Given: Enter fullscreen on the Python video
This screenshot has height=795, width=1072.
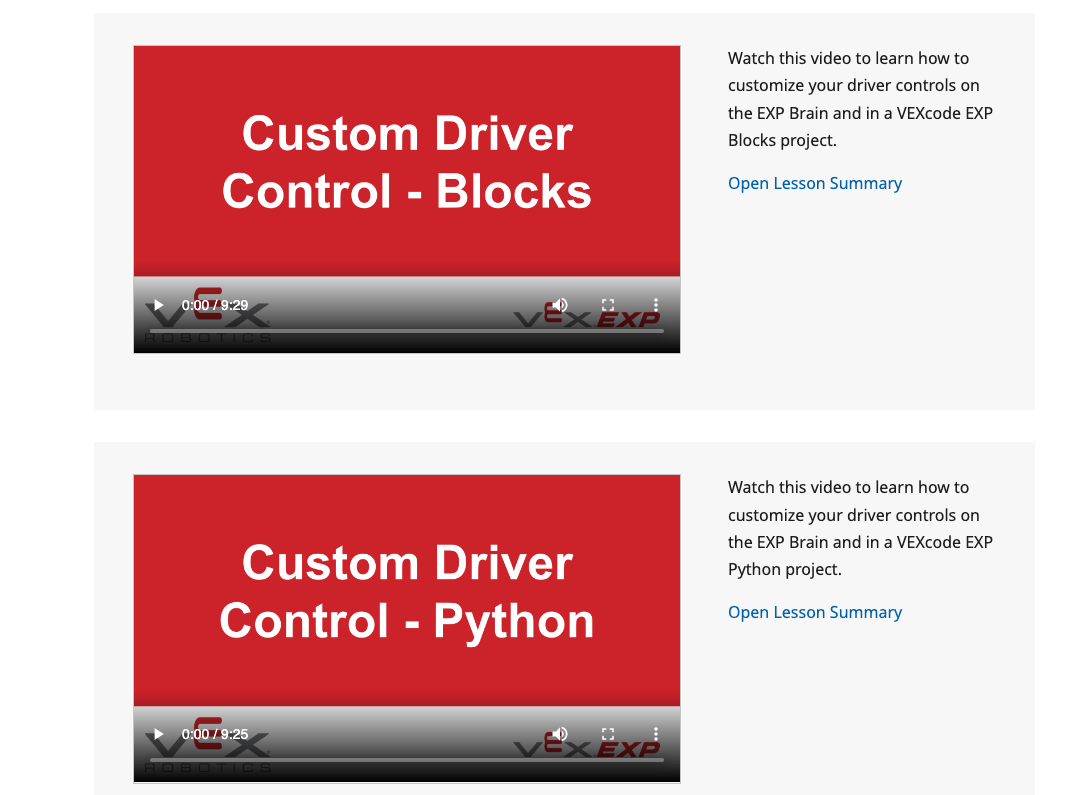Looking at the screenshot, I should coord(608,733).
